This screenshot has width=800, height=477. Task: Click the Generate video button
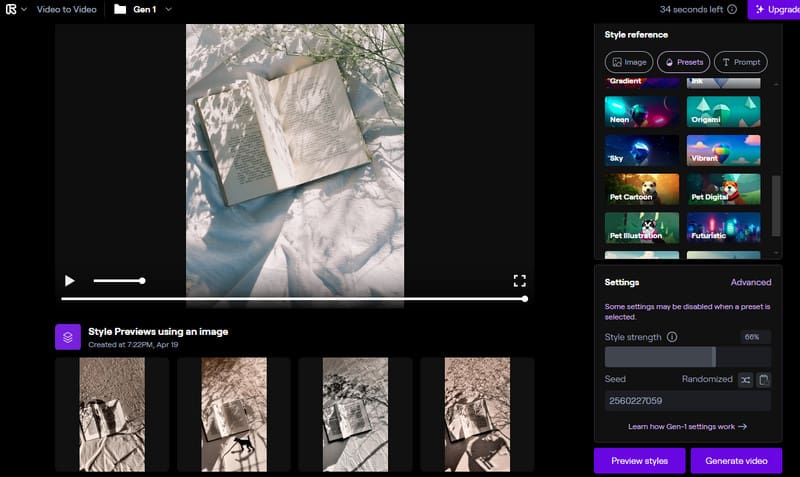[x=736, y=460]
